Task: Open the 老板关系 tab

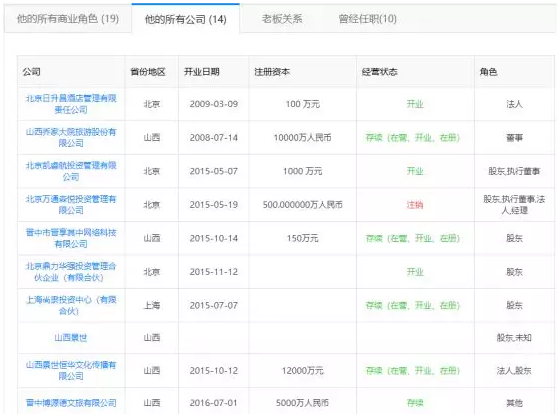Action: tap(282, 19)
